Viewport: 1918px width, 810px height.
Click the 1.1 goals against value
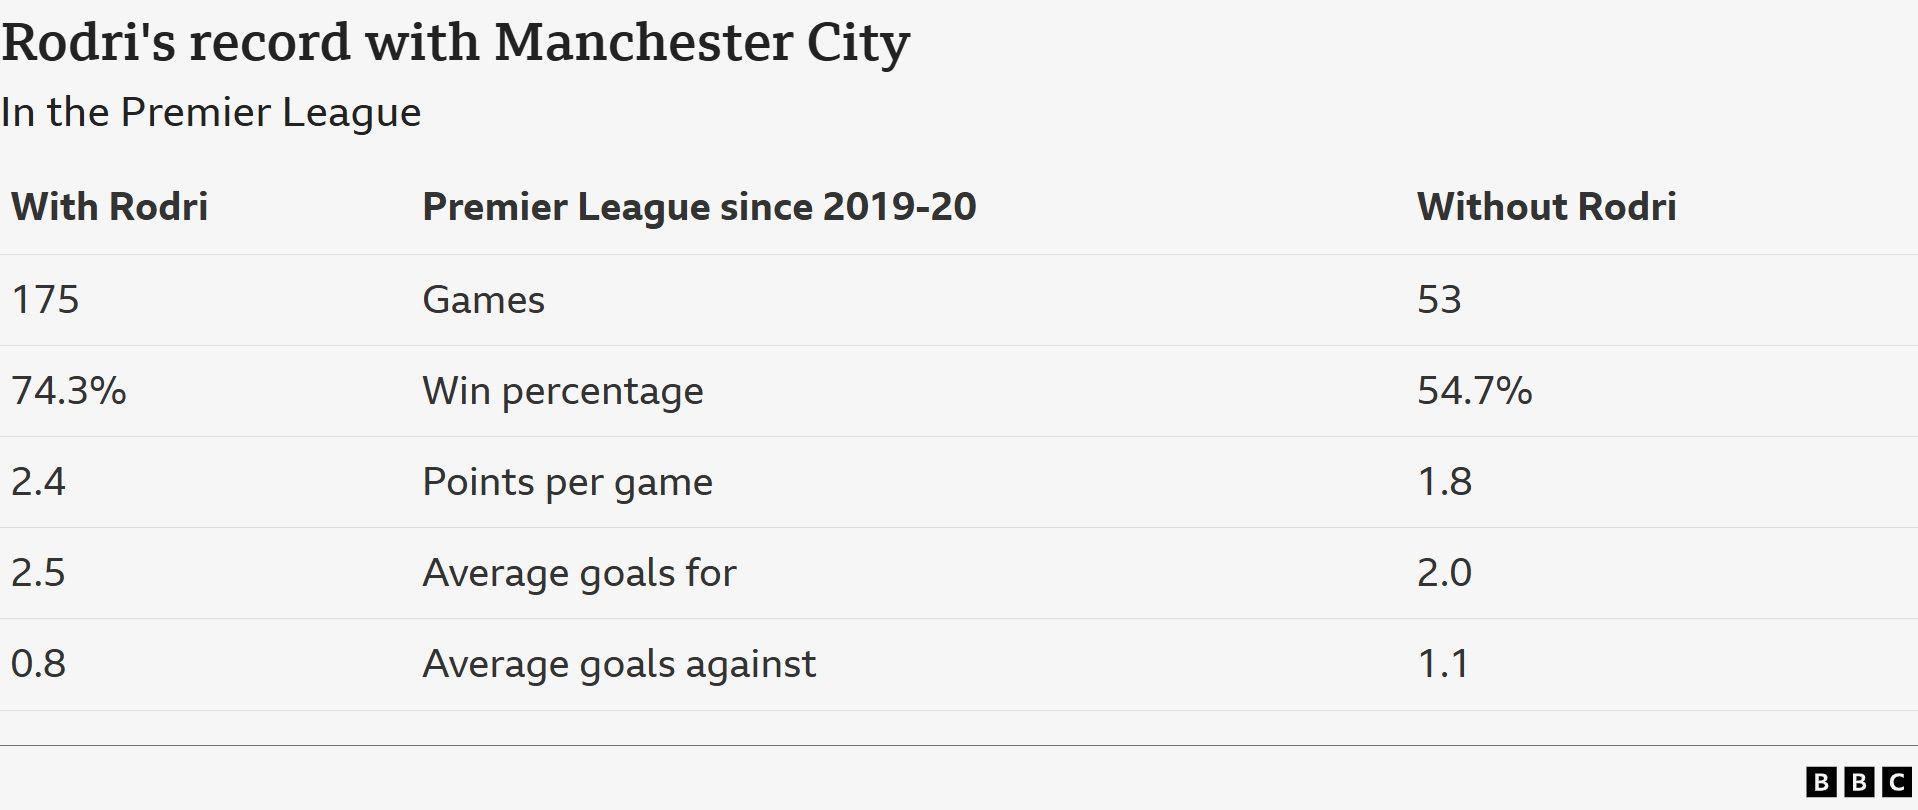click(x=1444, y=664)
